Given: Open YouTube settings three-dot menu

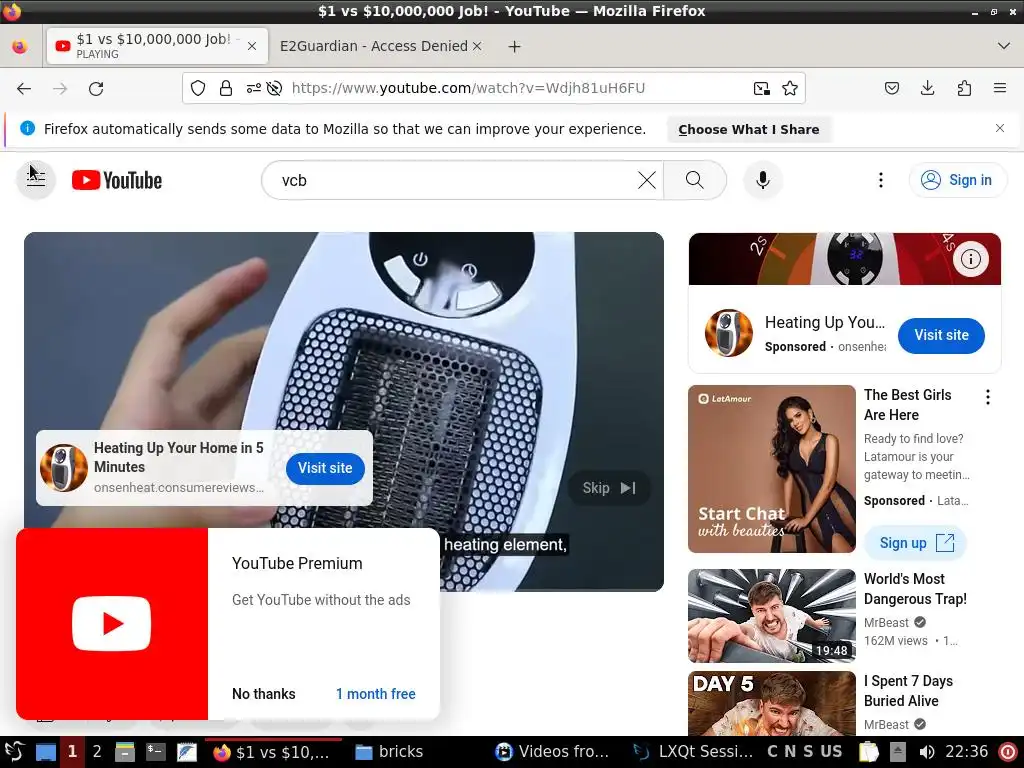Looking at the screenshot, I should [x=880, y=180].
